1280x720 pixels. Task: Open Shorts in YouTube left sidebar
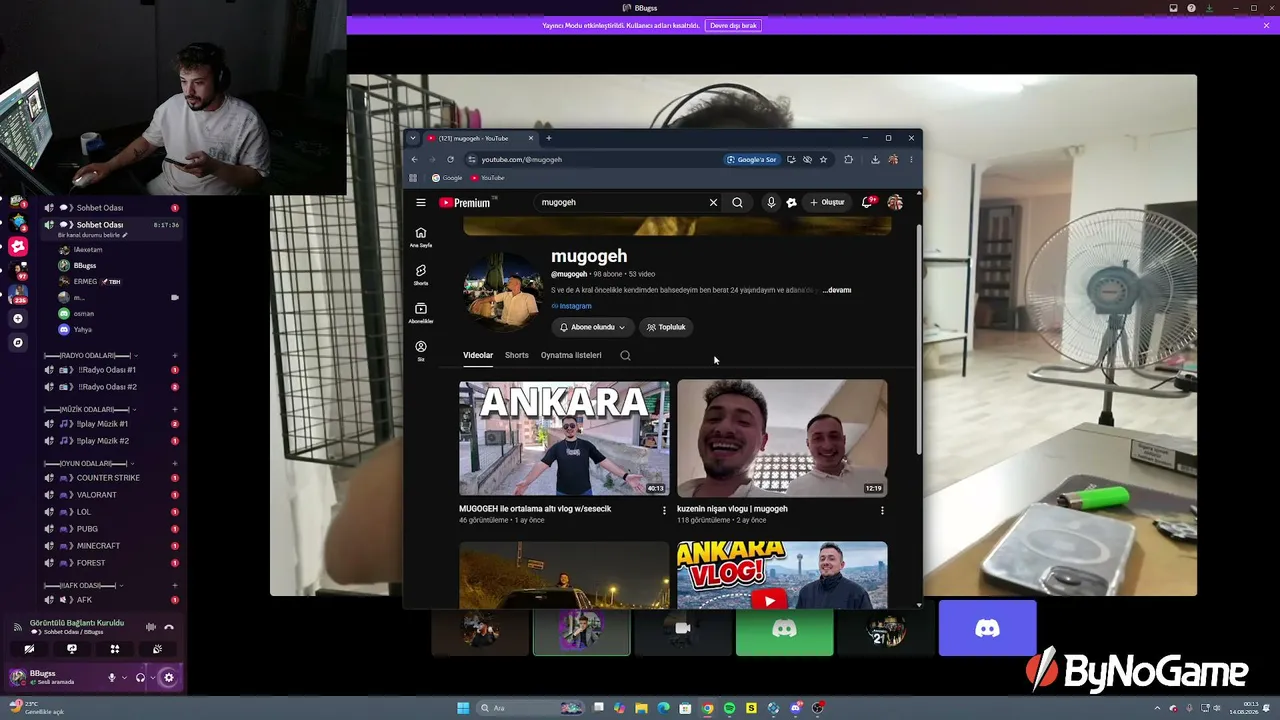pos(421,275)
